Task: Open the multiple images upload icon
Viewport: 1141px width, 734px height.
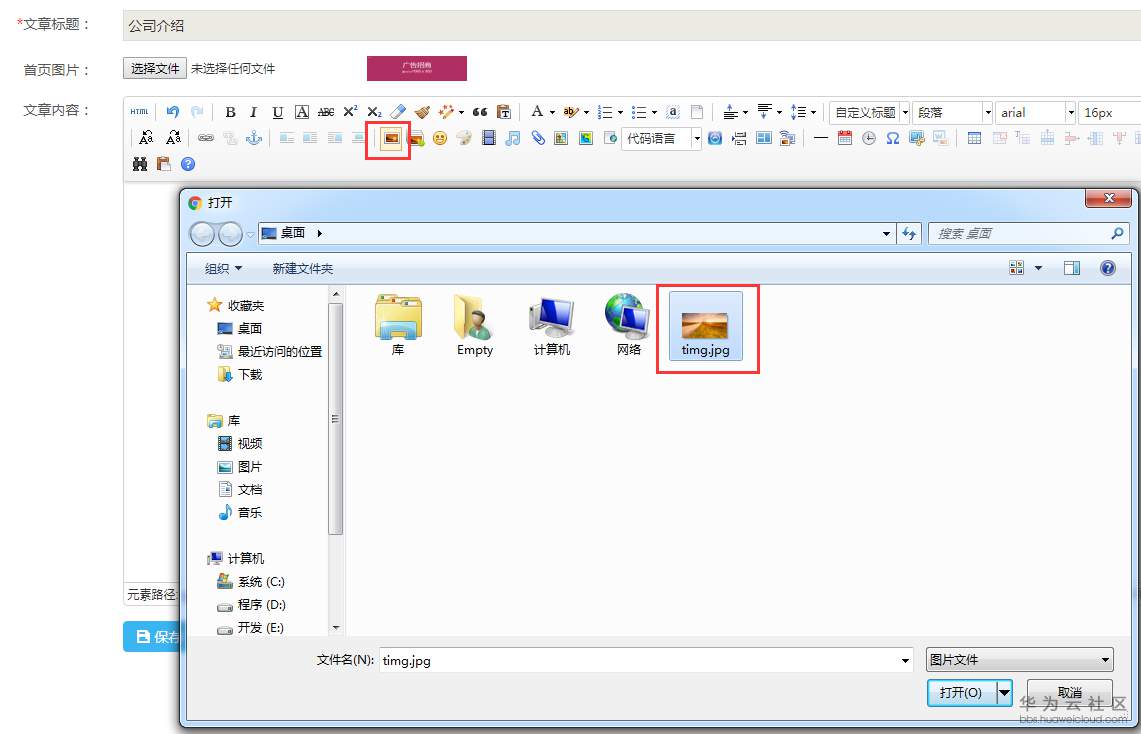Action: coord(416,138)
